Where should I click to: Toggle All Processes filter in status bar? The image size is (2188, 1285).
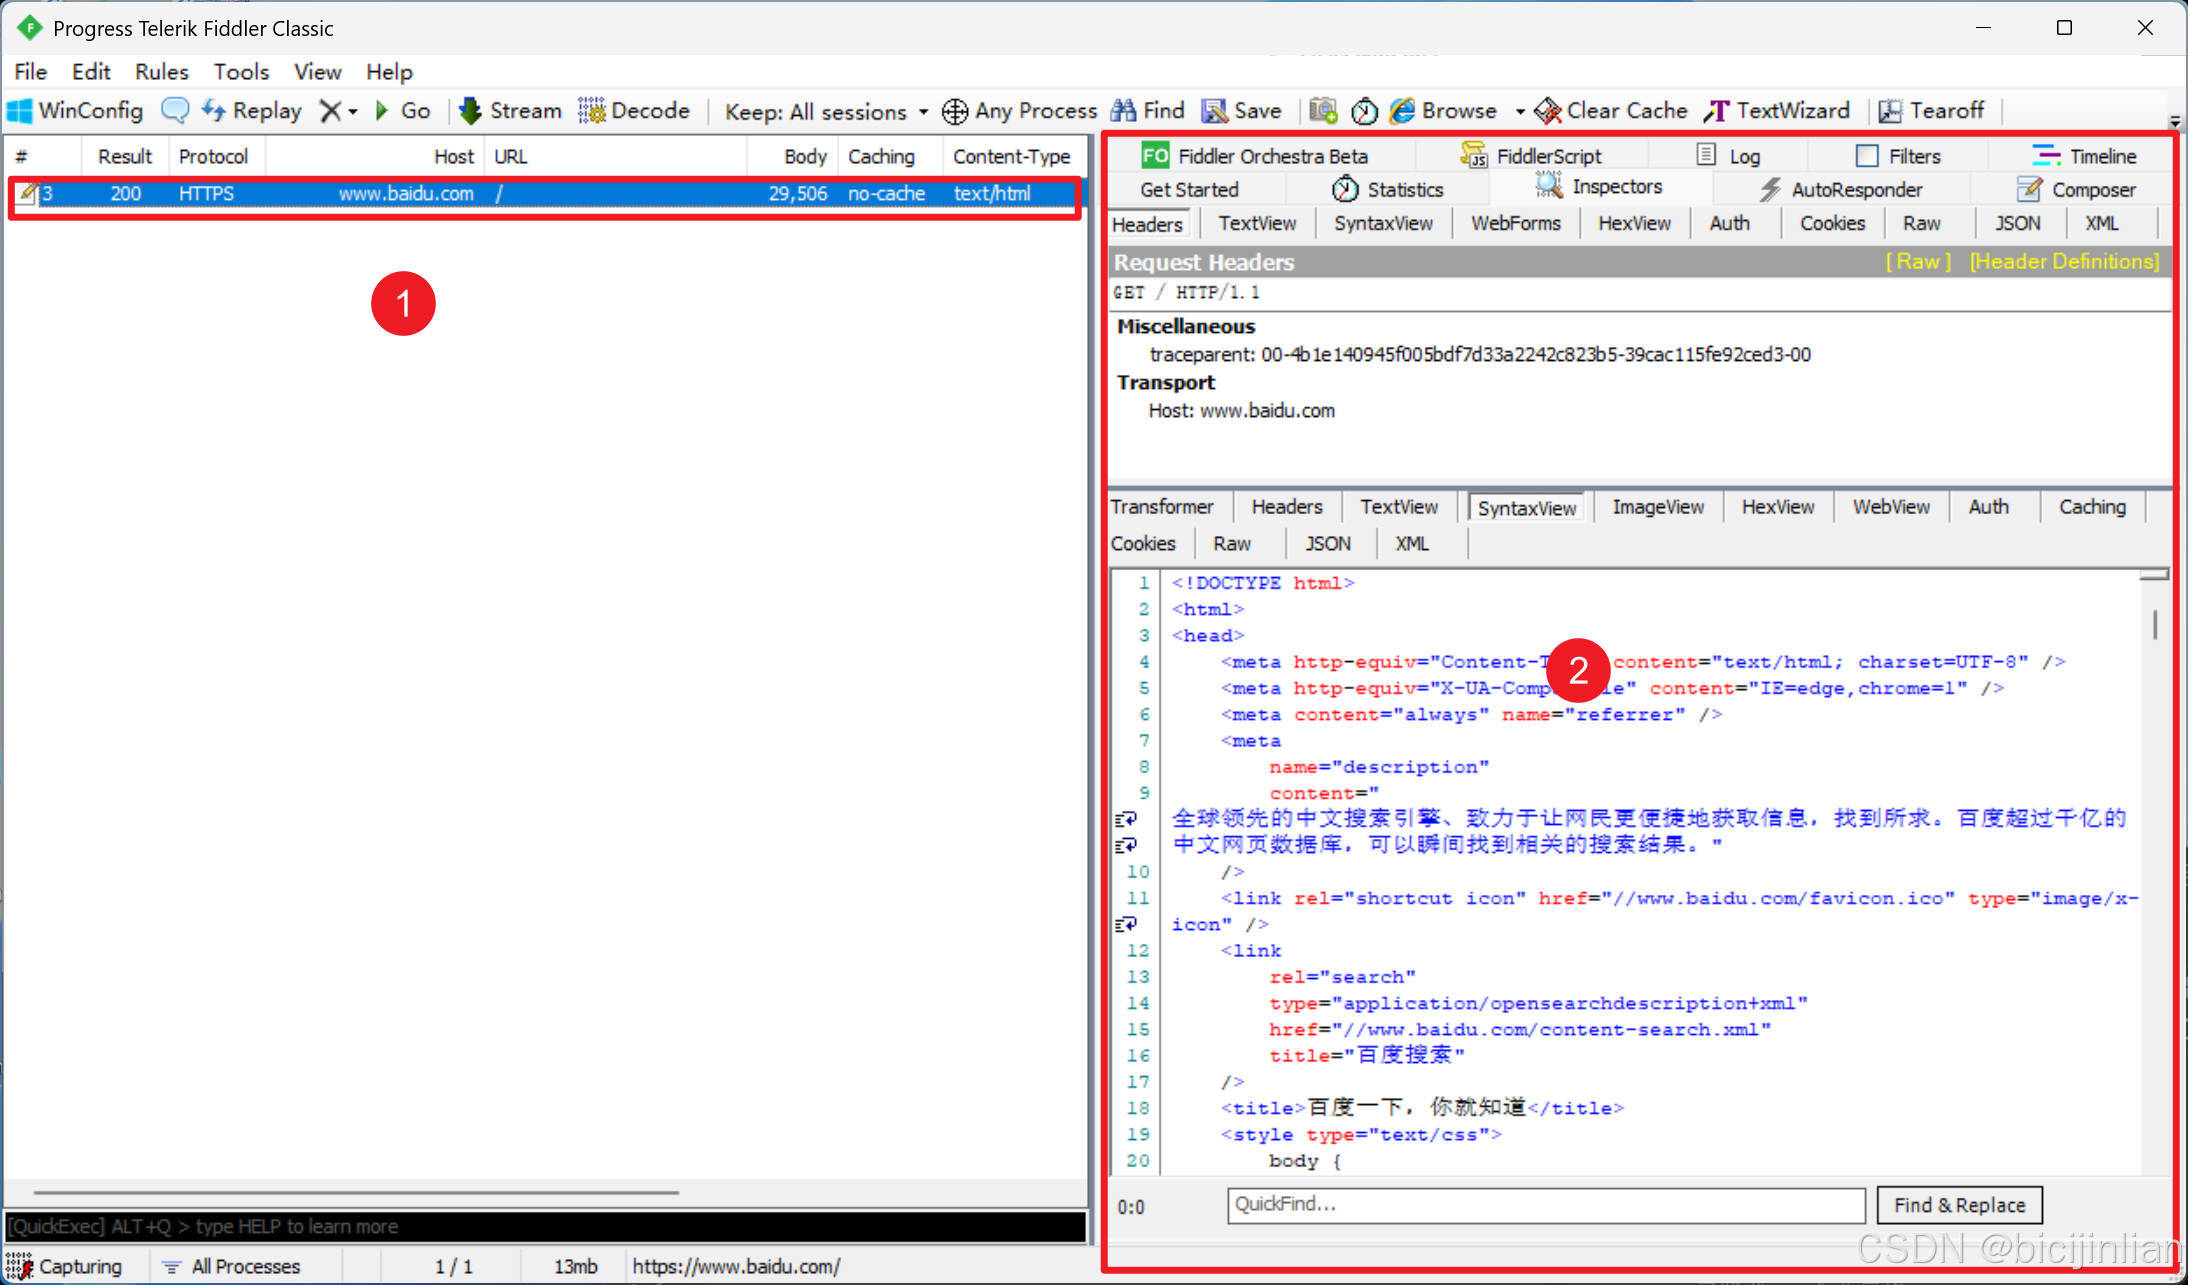pos(232,1266)
